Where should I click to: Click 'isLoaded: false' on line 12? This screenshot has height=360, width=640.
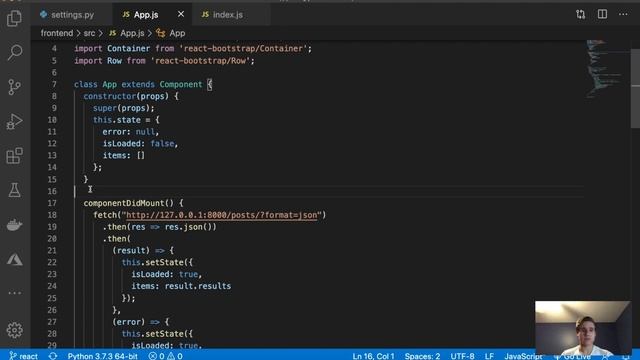(138, 144)
